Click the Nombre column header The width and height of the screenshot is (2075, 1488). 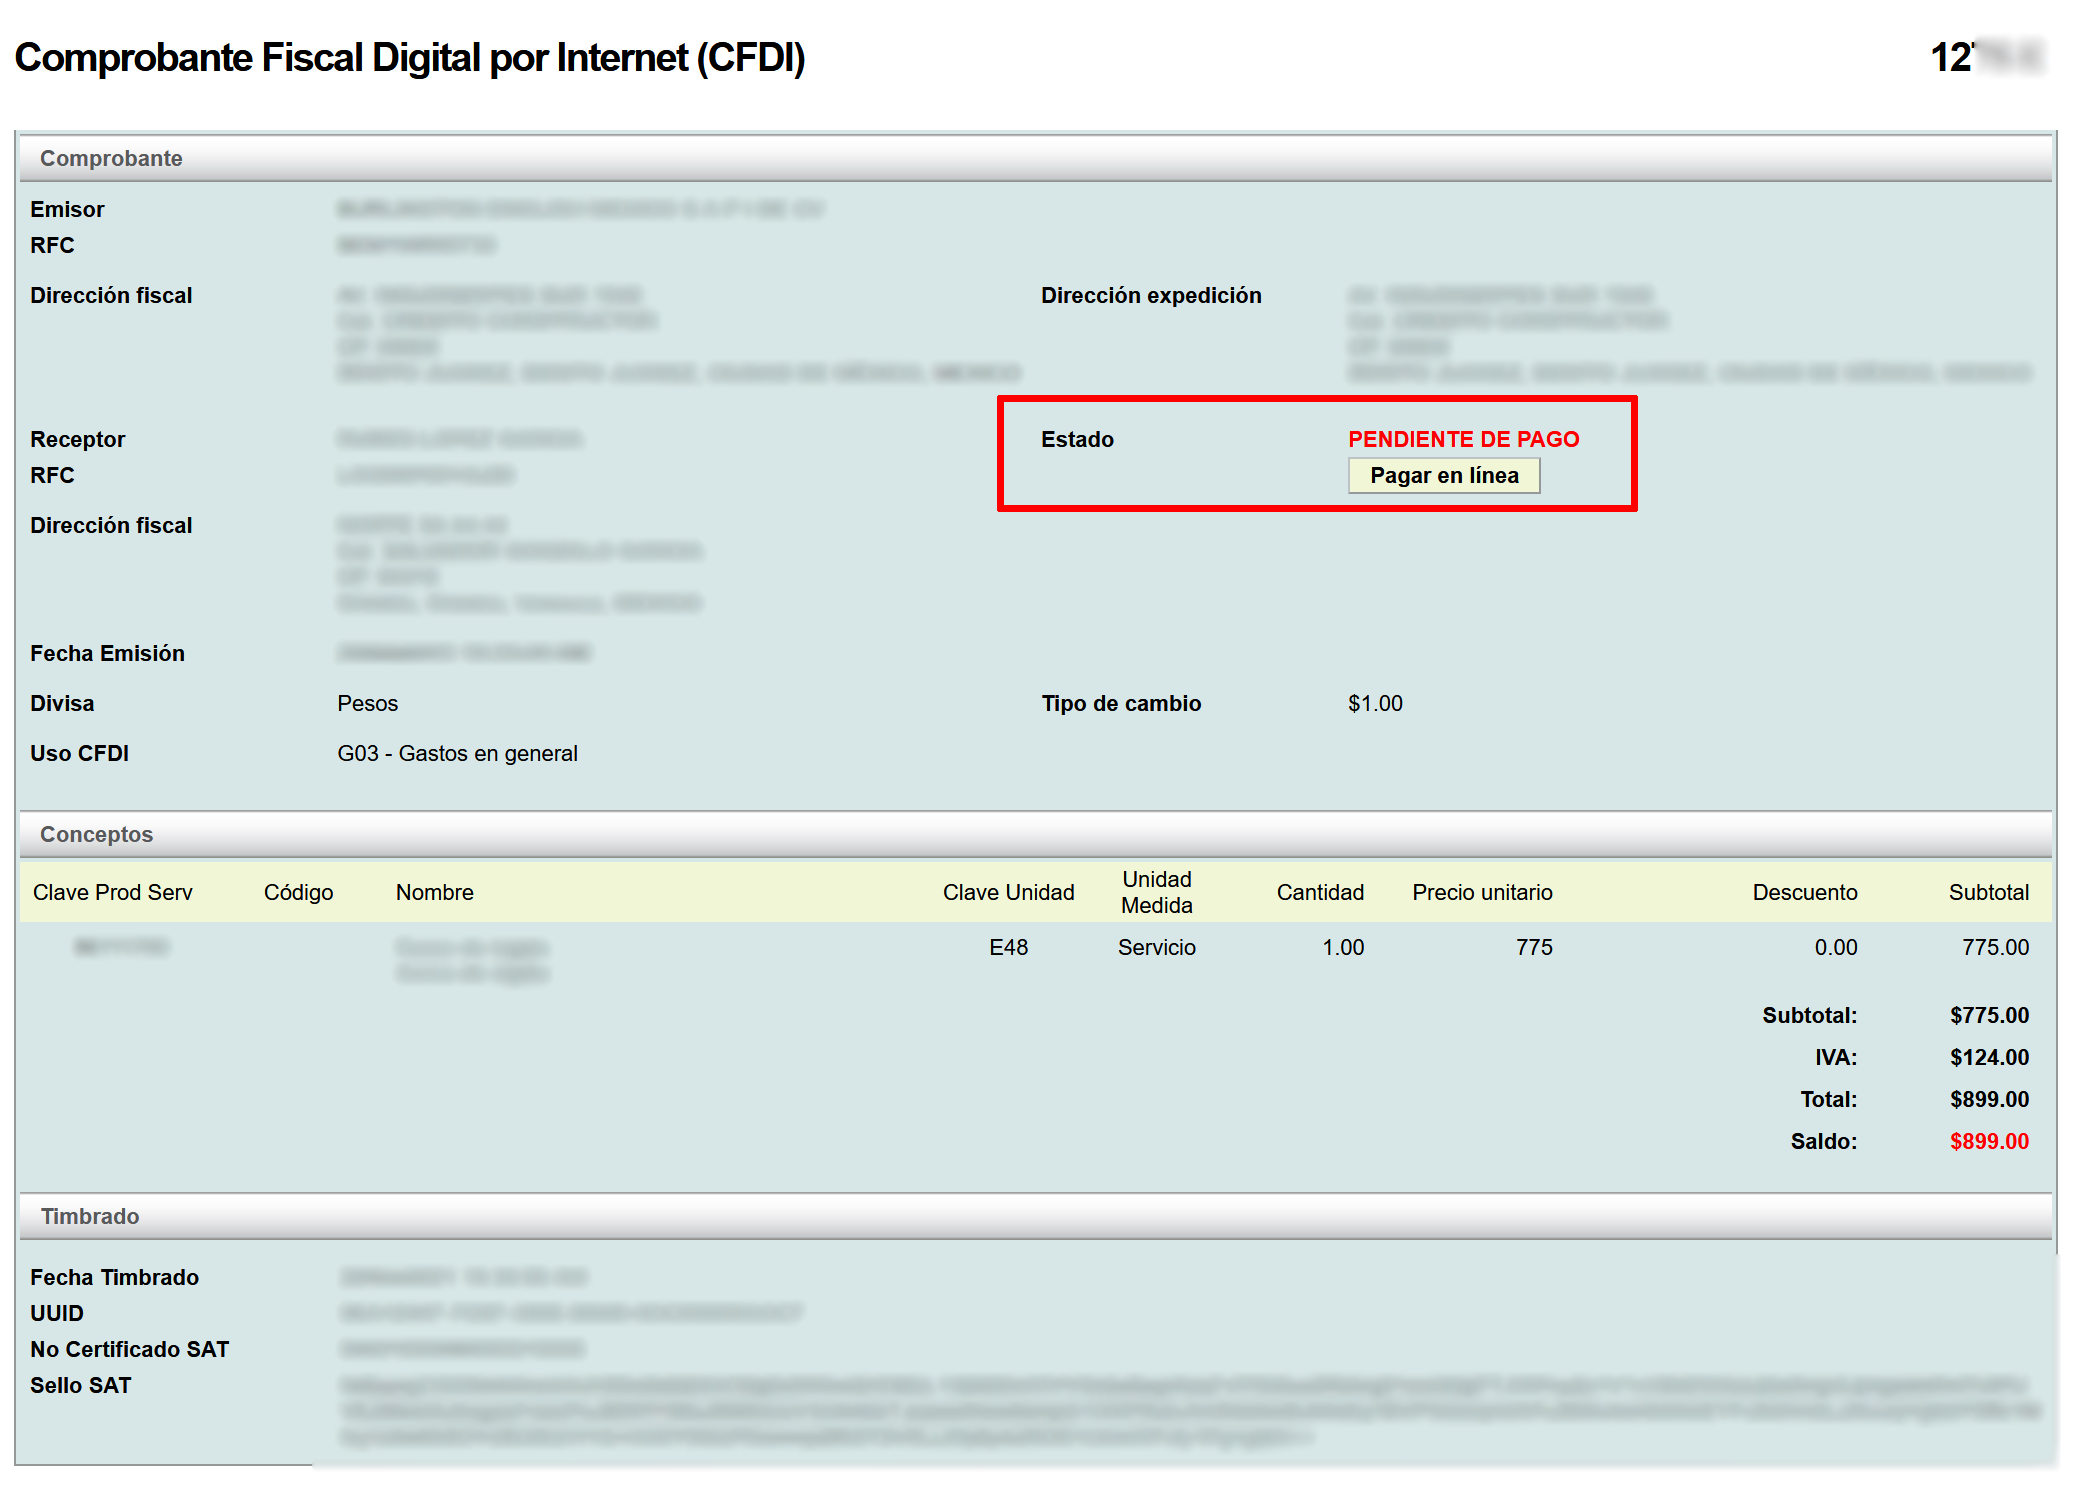tap(434, 892)
